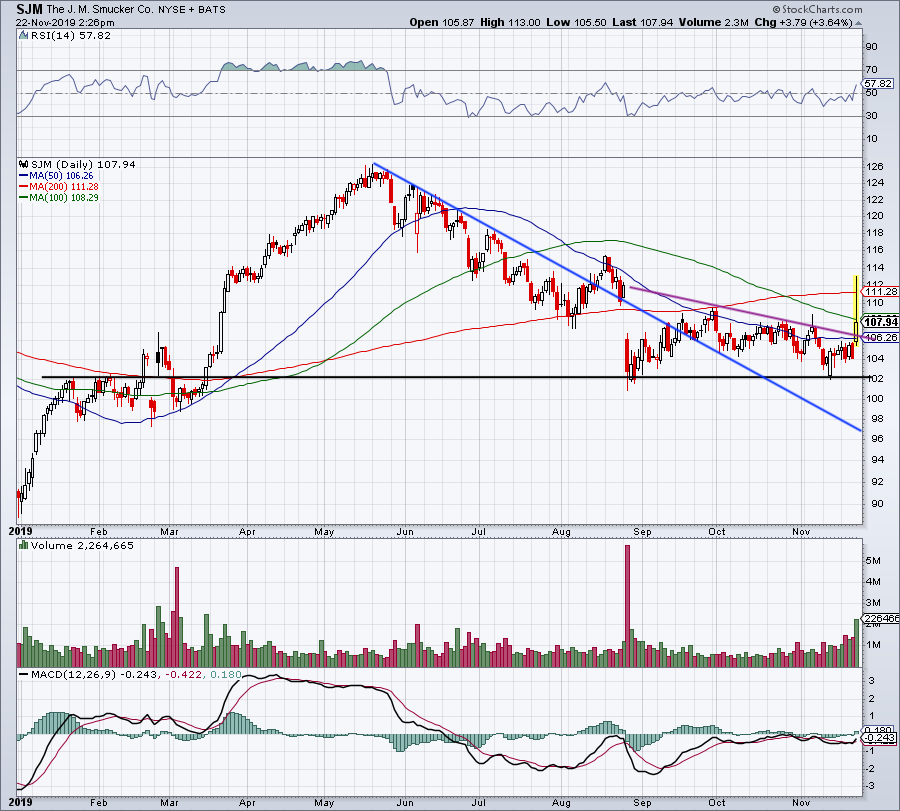The height and width of the screenshot is (811, 900).
Task: Click the 30 oversold level on RSI axis
Action: tap(871, 116)
